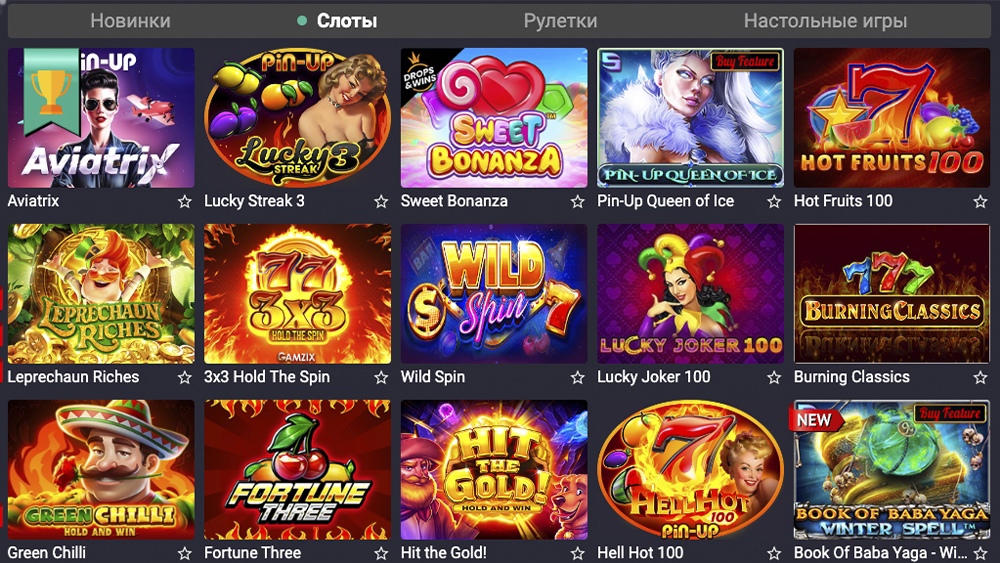This screenshot has height=563, width=1000.
Task: Open the Book Of Baba Yaga thumbnail marked NEW
Action: [892, 469]
